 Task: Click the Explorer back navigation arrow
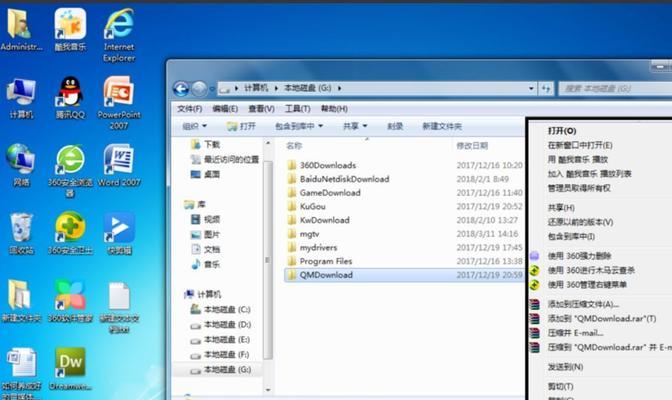point(181,89)
